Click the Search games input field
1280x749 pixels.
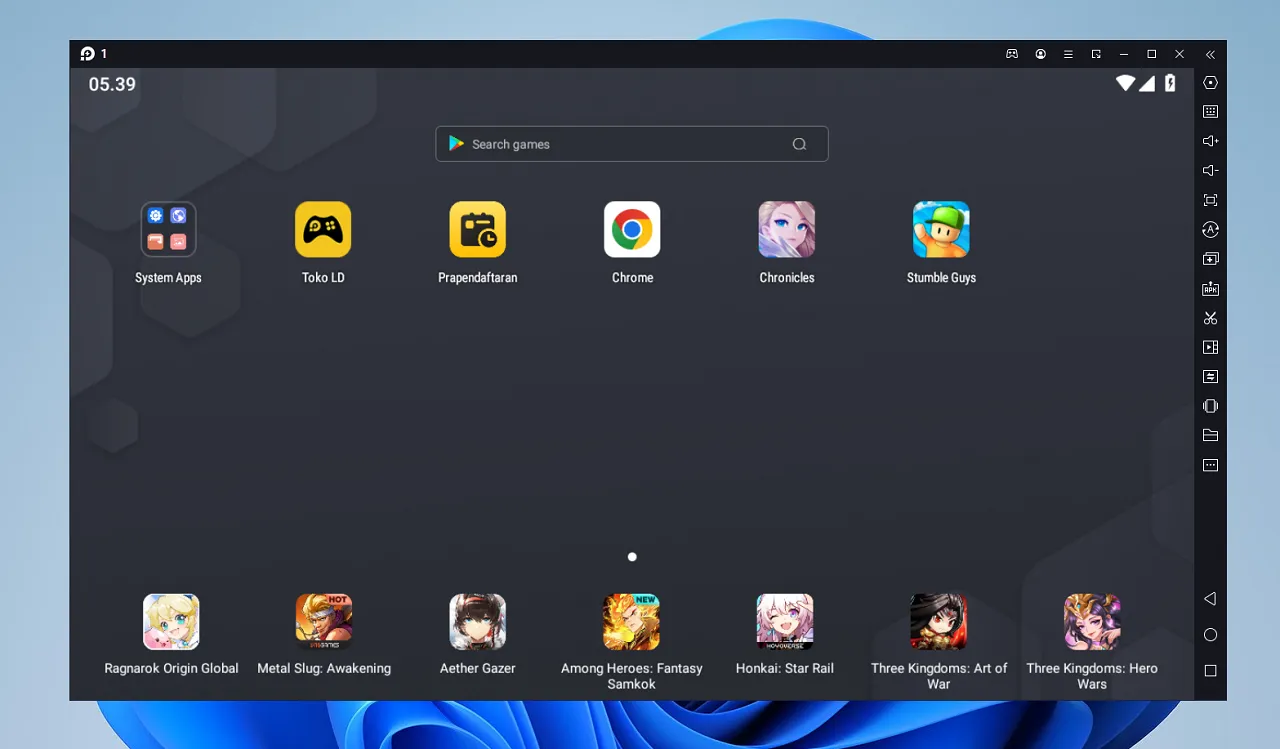click(x=620, y=144)
